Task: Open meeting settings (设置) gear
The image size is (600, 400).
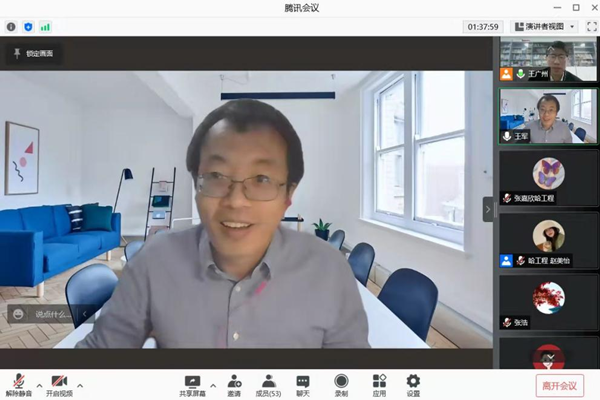Action: [x=413, y=384]
